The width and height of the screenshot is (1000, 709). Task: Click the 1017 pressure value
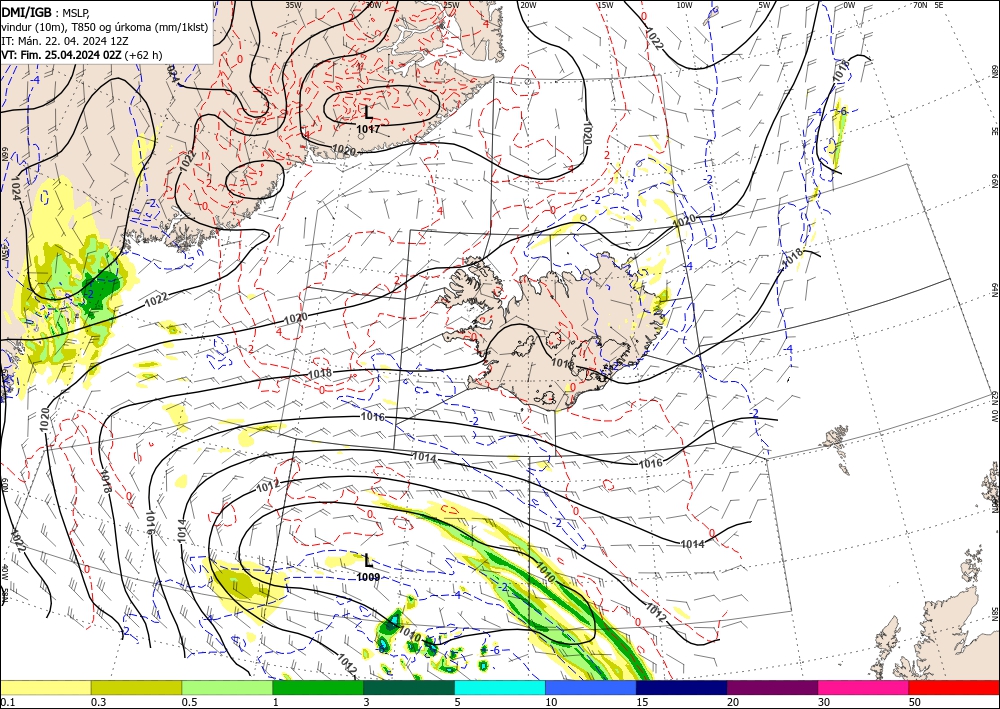tap(369, 129)
